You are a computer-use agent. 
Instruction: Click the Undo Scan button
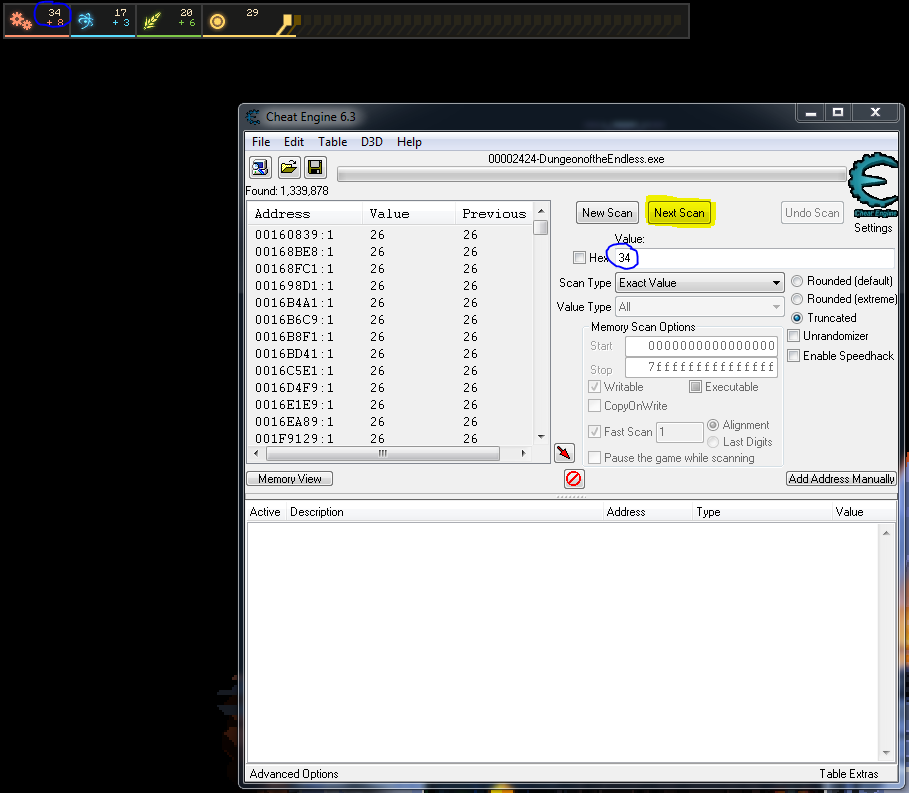pos(812,213)
